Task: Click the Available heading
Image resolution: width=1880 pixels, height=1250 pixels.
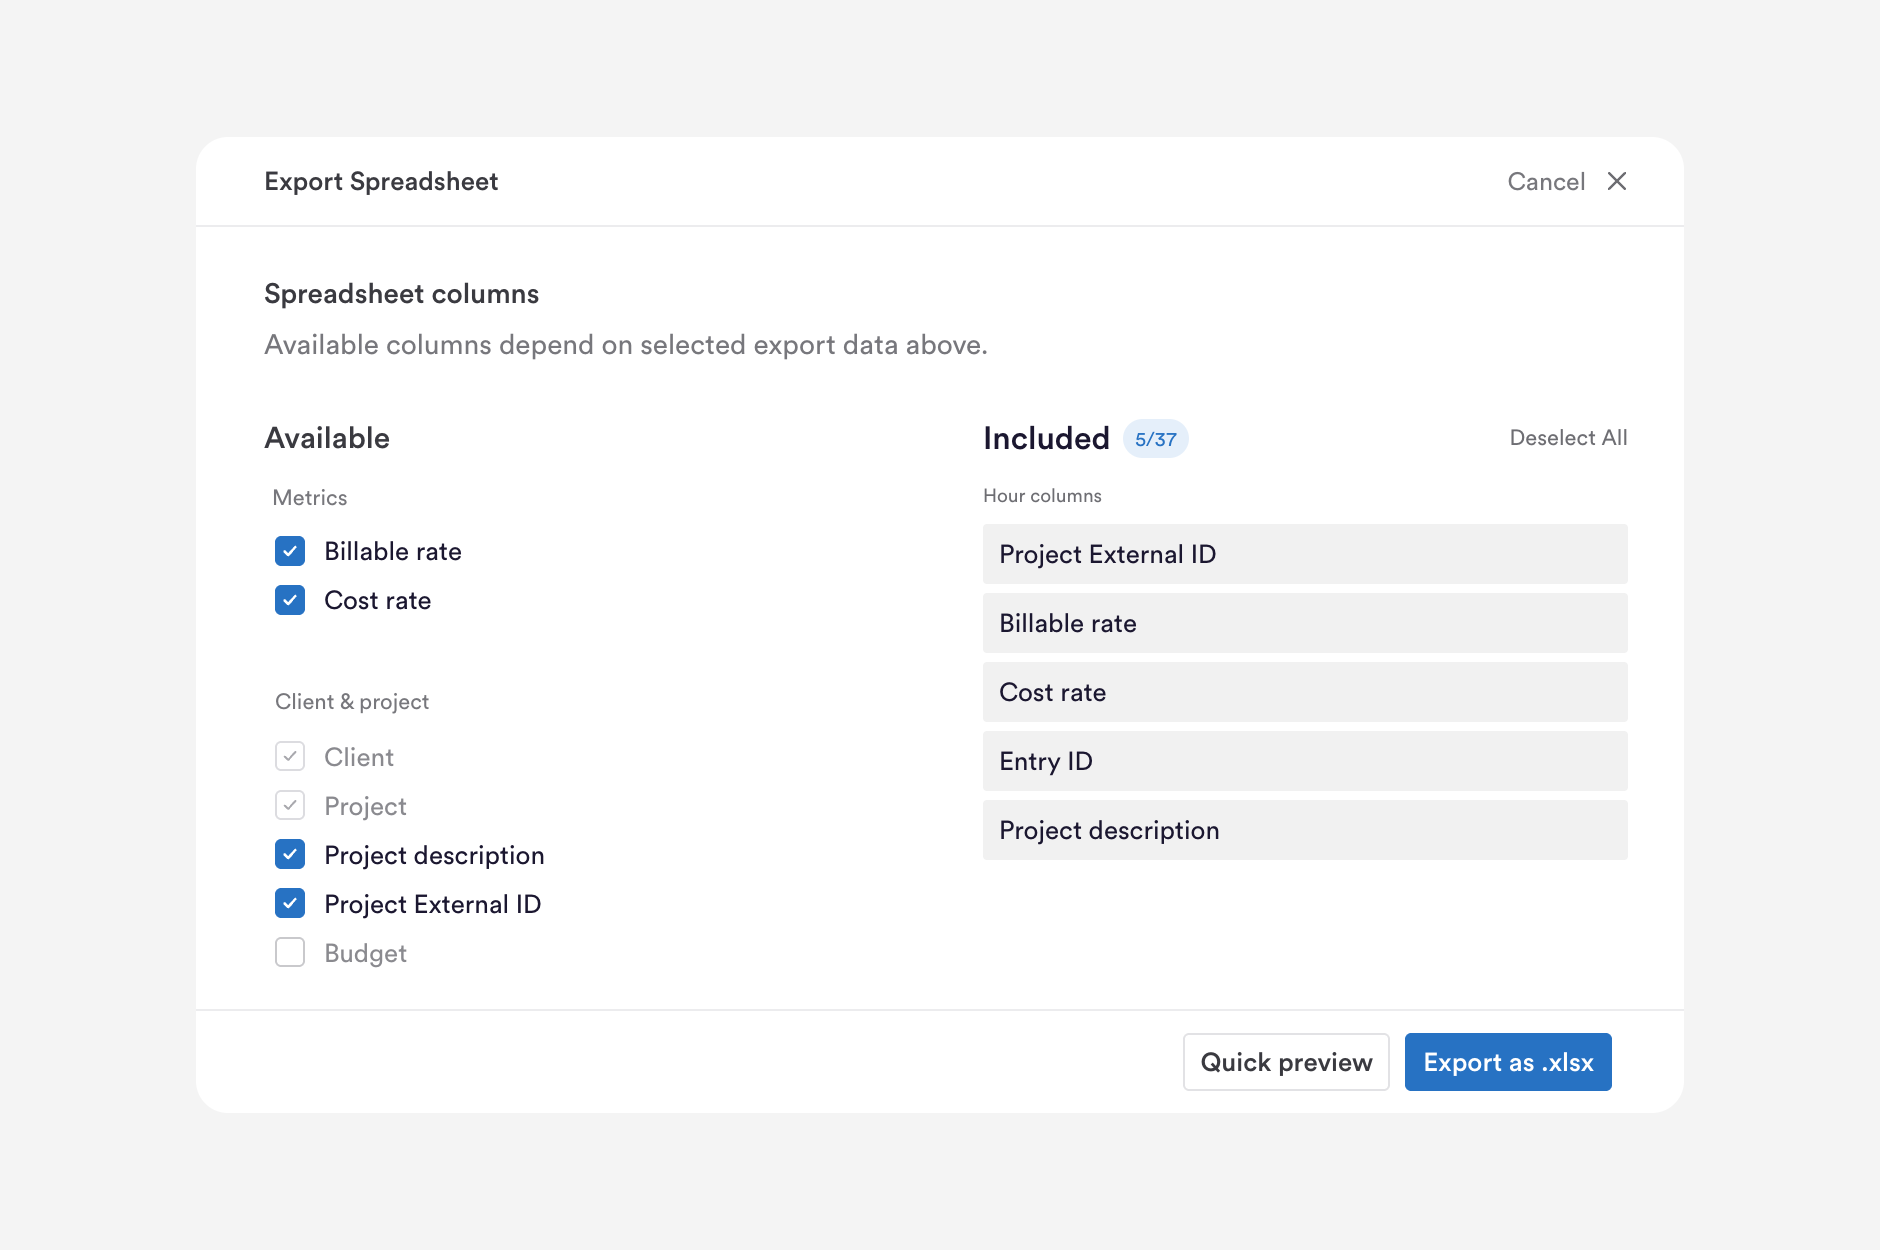Action: tap(327, 438)
